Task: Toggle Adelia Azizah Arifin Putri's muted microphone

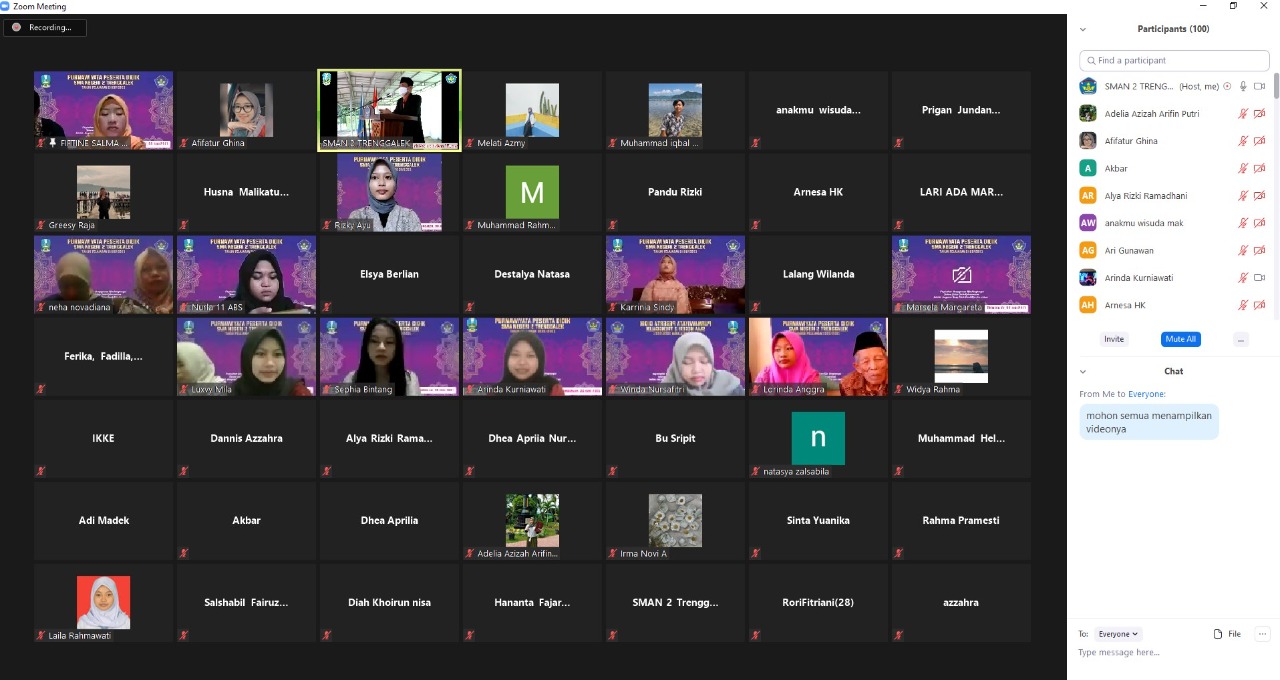Action: (1243, 114)
